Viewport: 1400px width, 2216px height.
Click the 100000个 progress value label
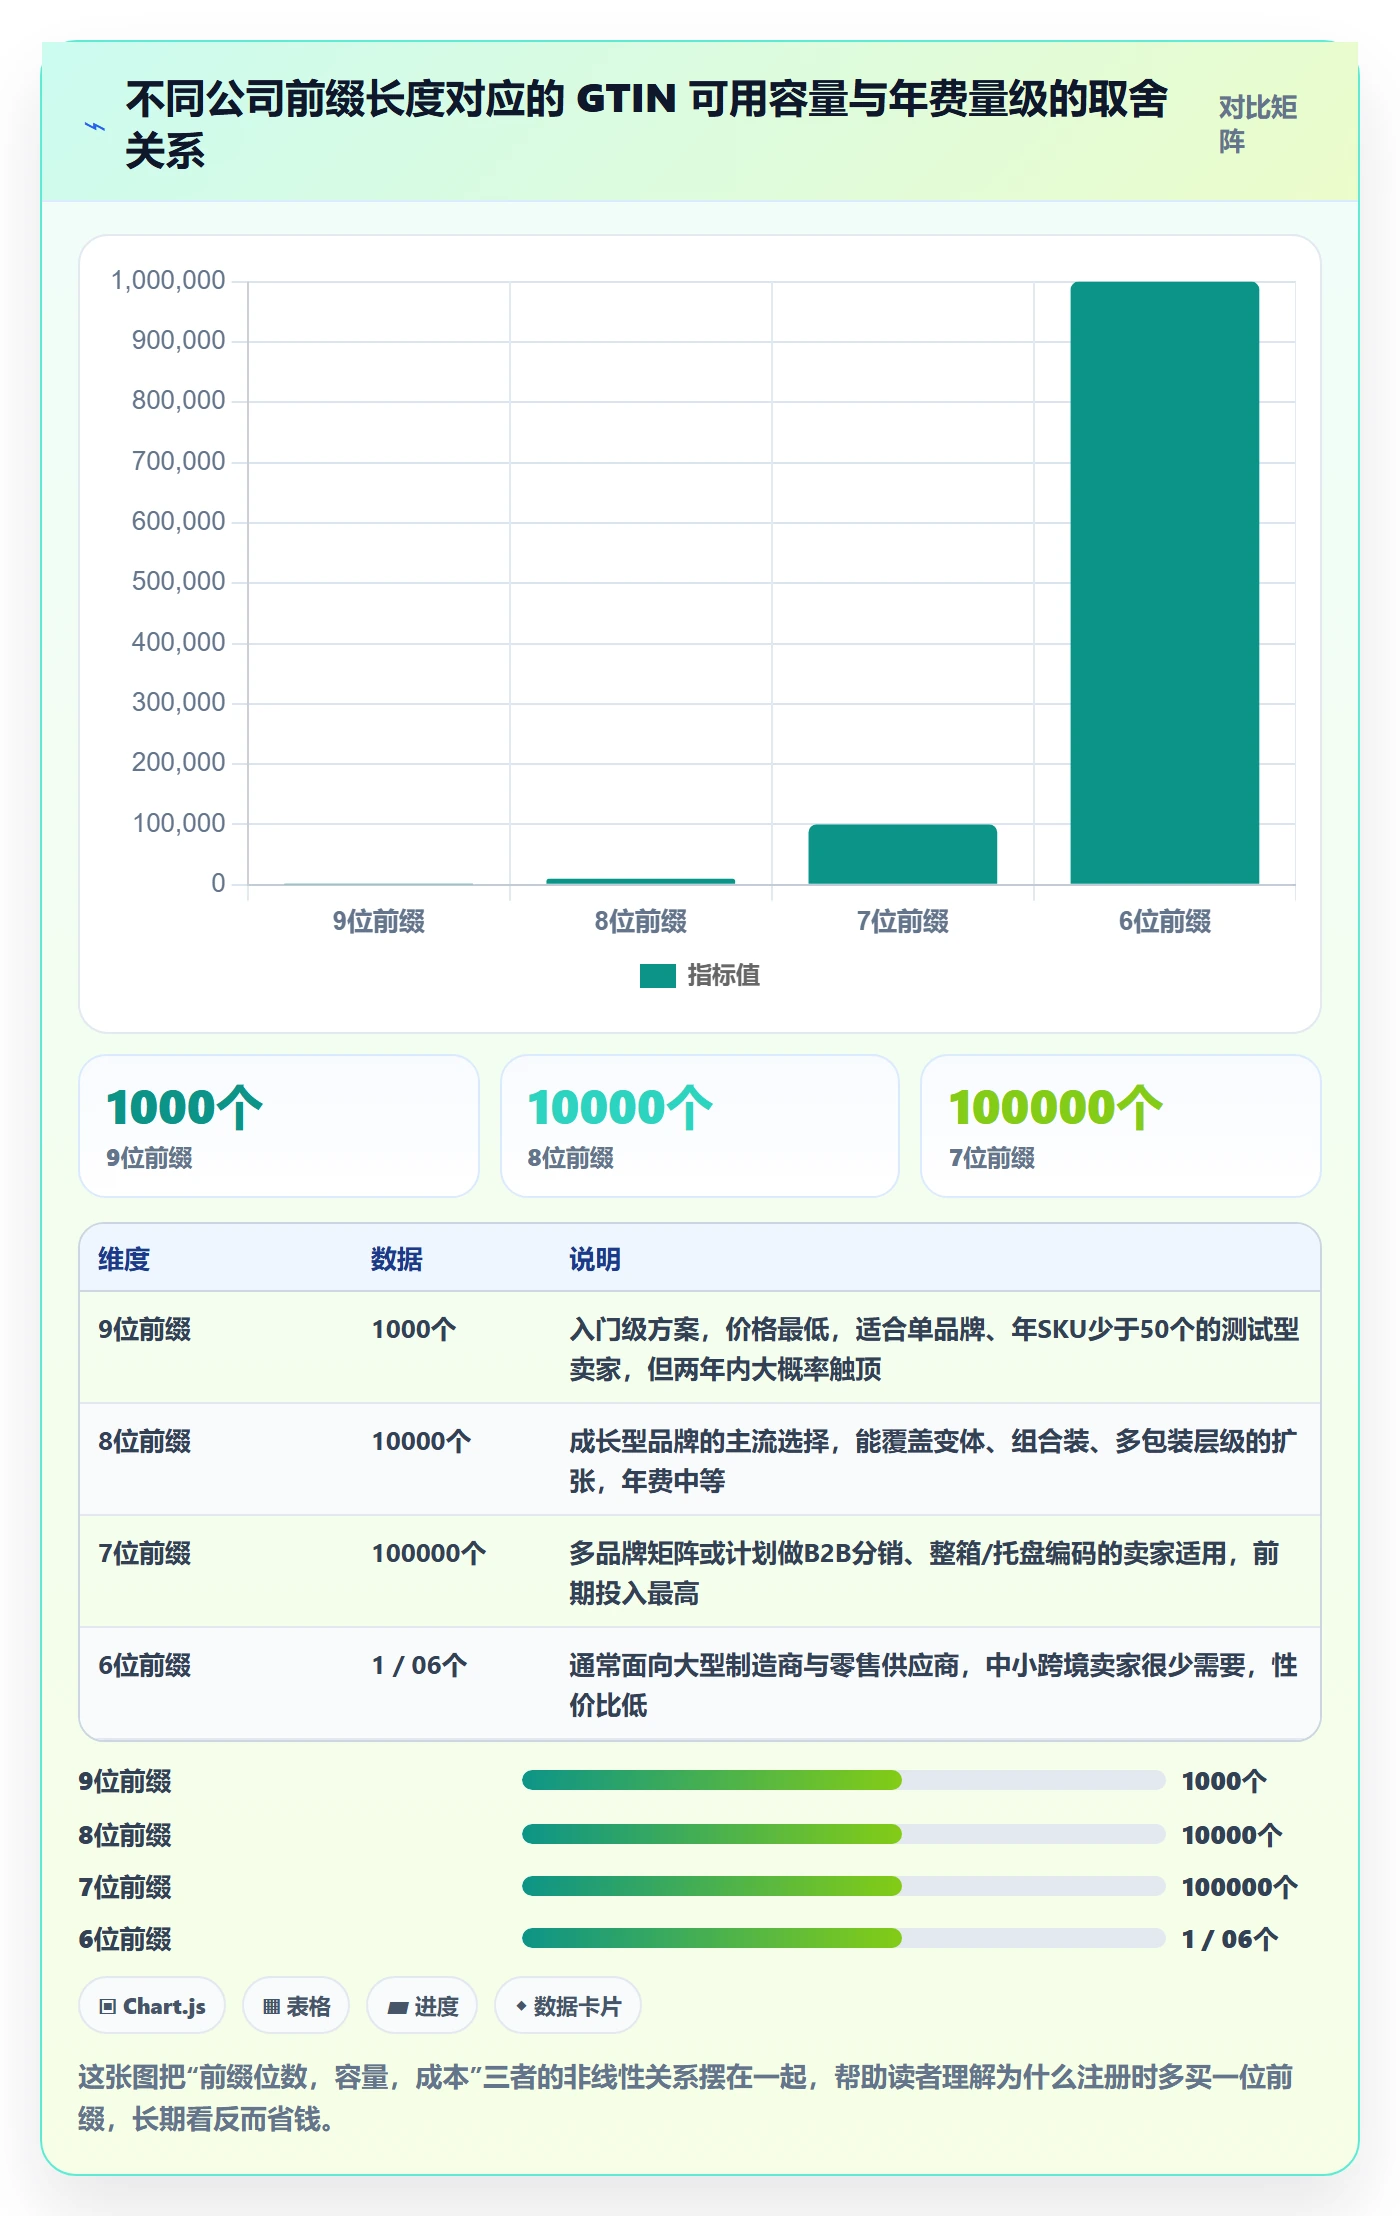pos(1240,1887)
